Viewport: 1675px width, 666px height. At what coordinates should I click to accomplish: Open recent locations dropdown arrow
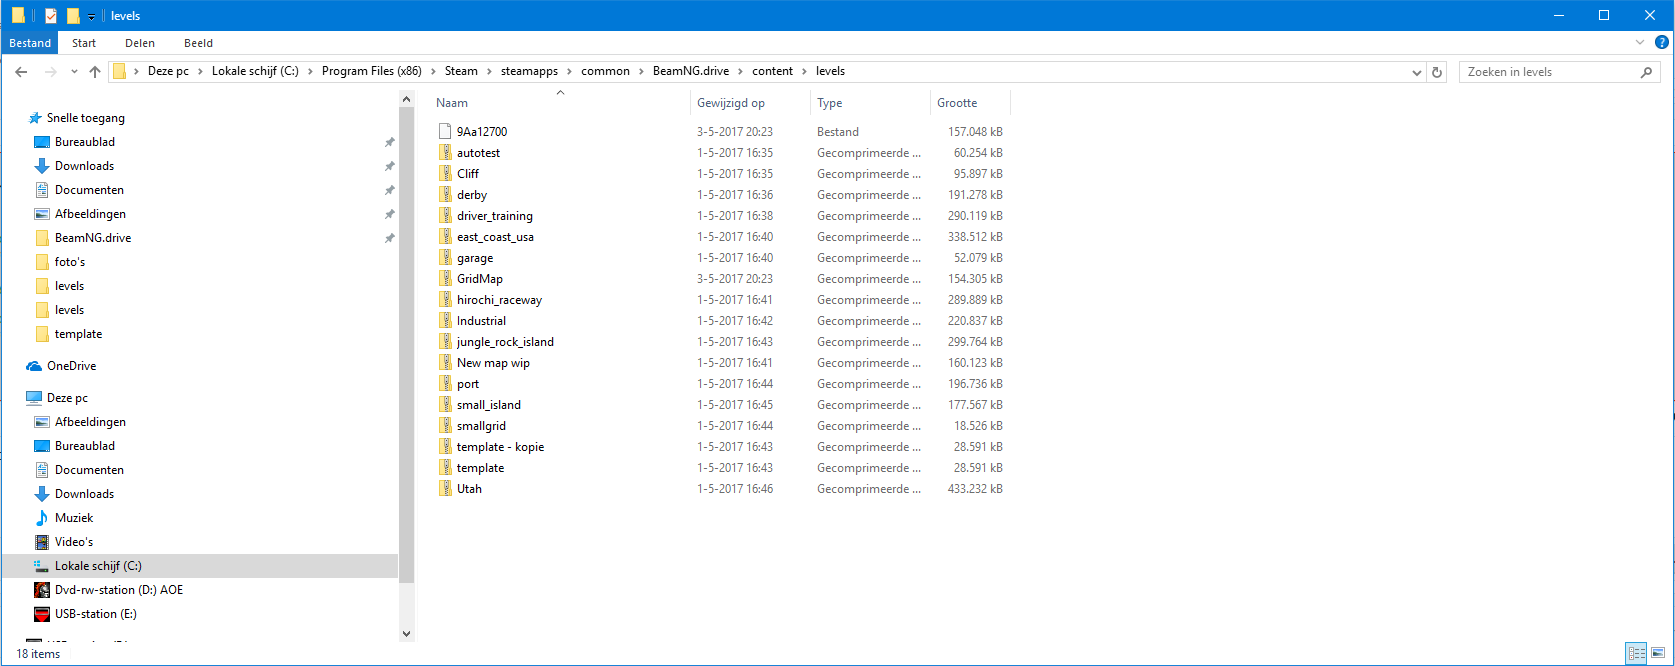pos(74,72)
